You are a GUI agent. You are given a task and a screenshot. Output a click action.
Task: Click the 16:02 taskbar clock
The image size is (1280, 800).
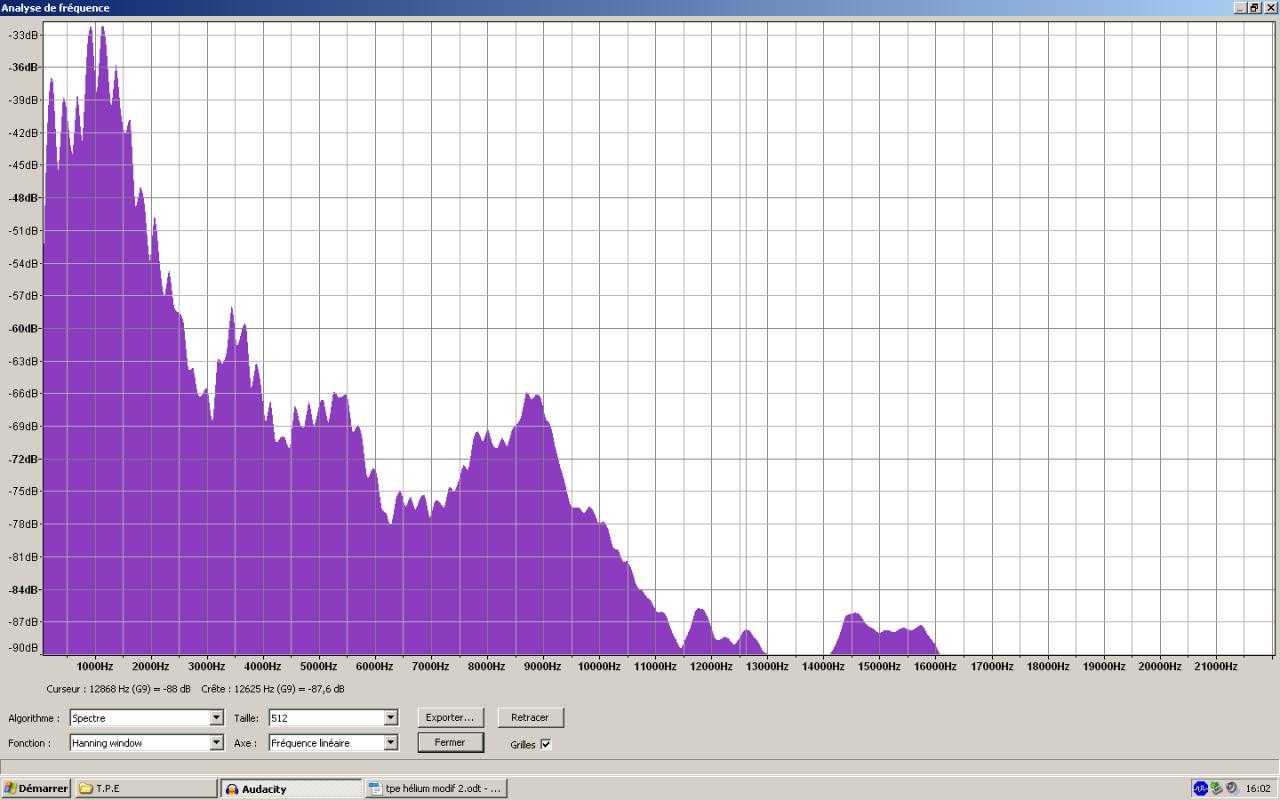[x=1258, y=788]
